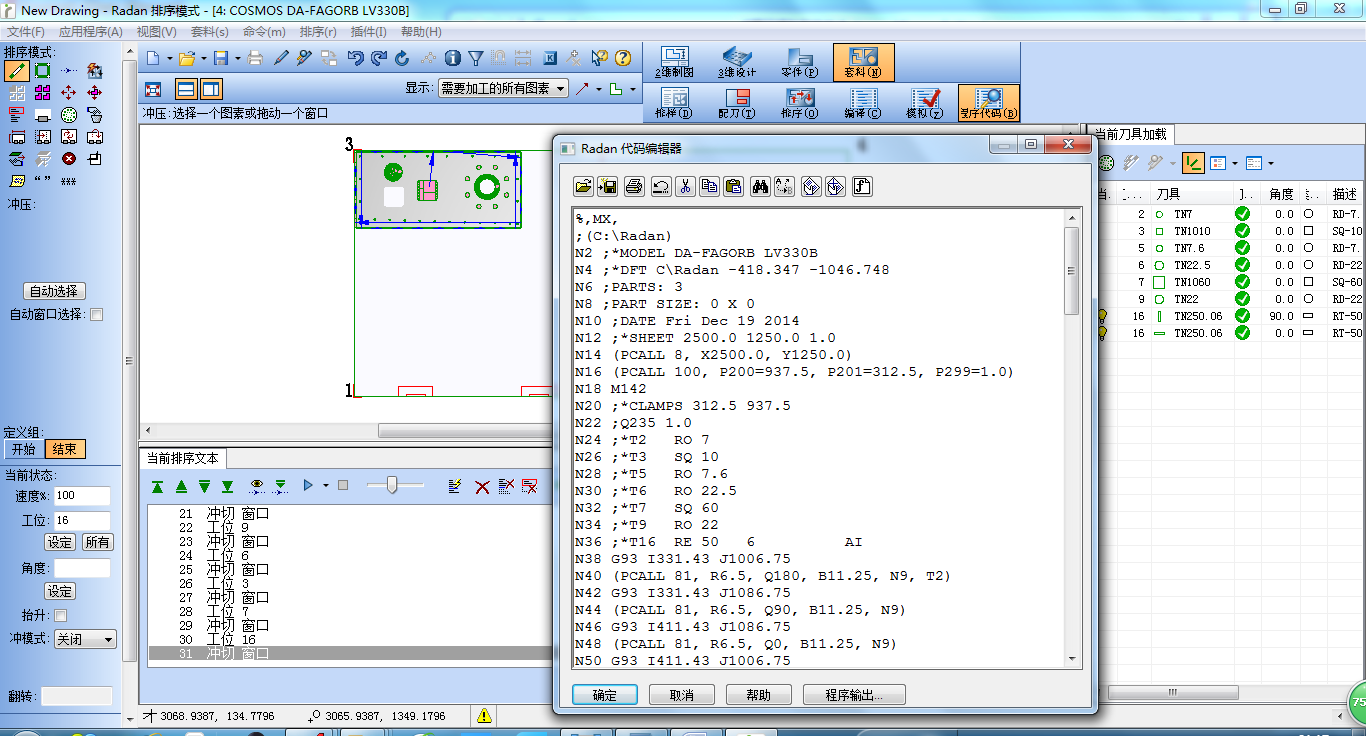Viewport: 1366px width, 736px height.
Task: Toggle the horizontal split view button
Action: point(186,89)
